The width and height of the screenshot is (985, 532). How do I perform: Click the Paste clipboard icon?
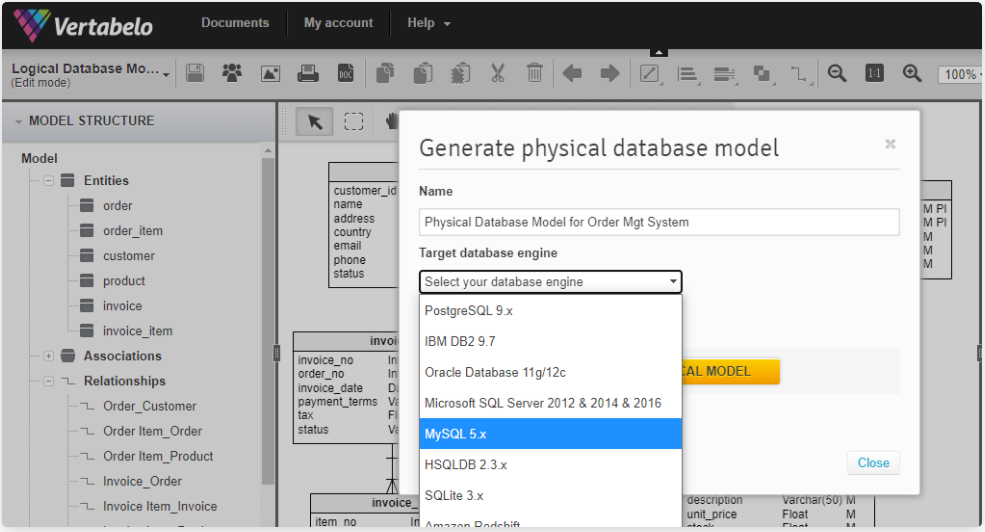[423, 73]
